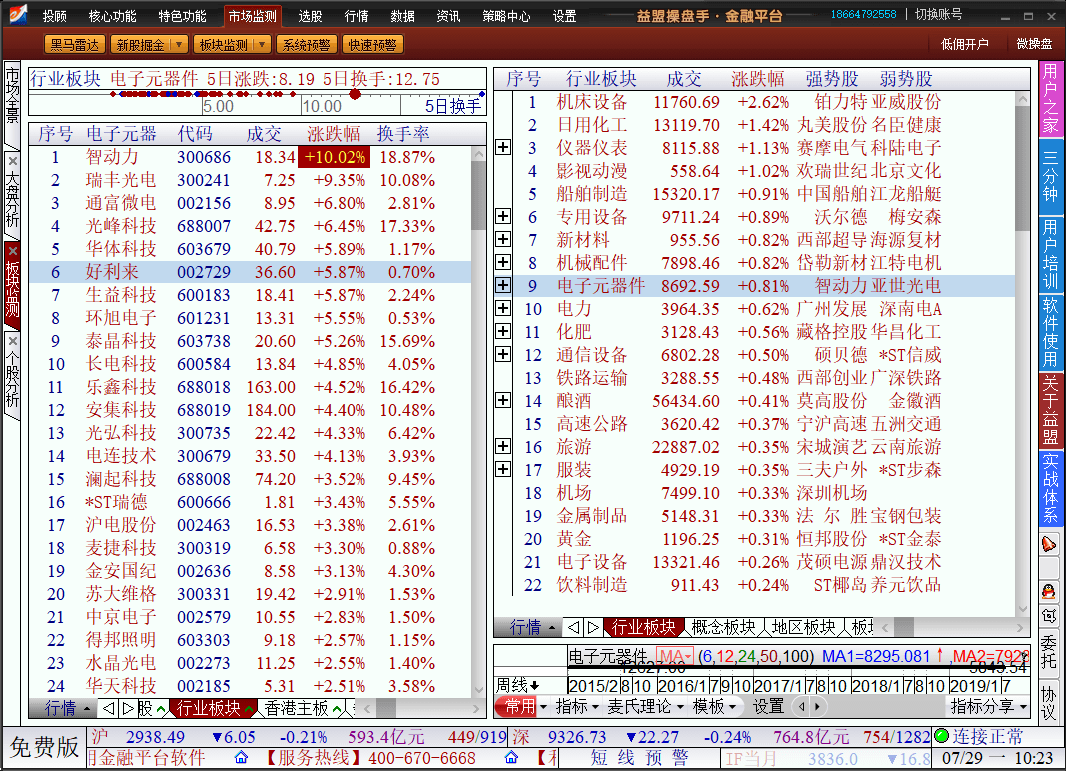
Task: Open the QQ penguin icon in right sidebar
Action: coord(1049,592)
